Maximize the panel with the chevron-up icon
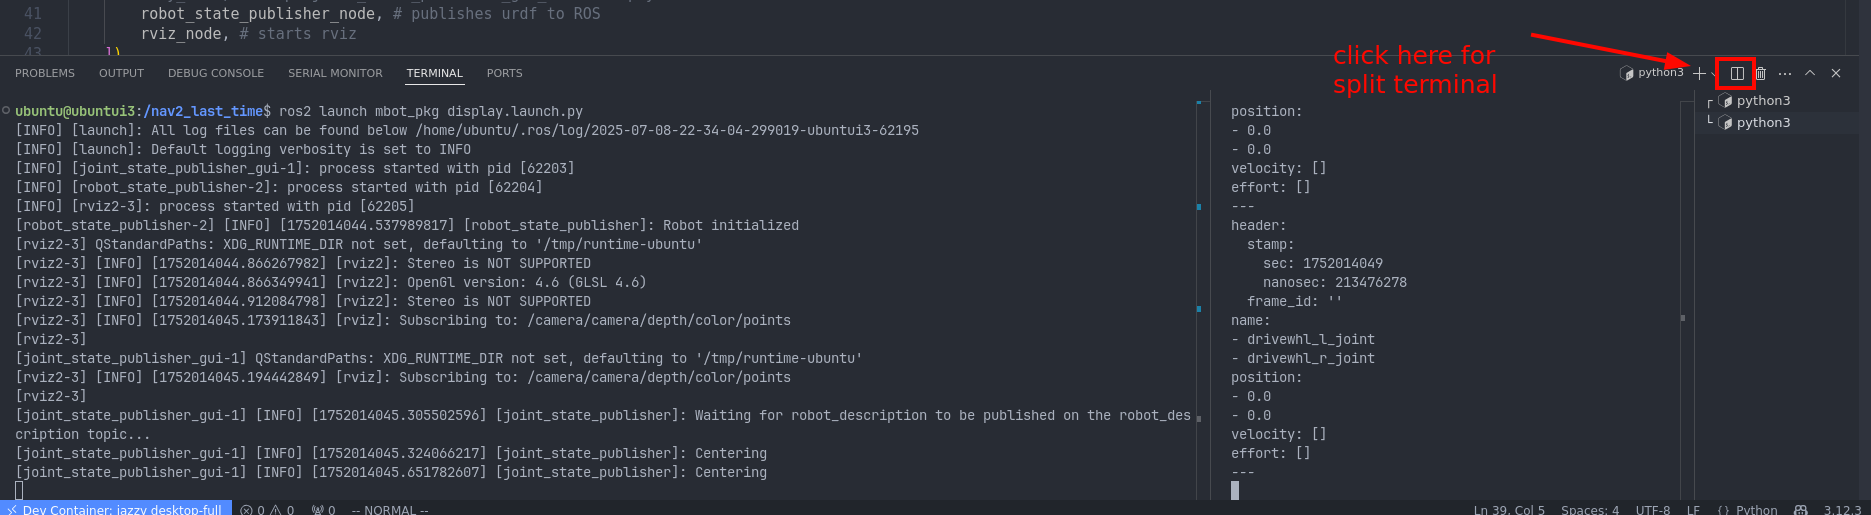 [x=1810, y=73]
